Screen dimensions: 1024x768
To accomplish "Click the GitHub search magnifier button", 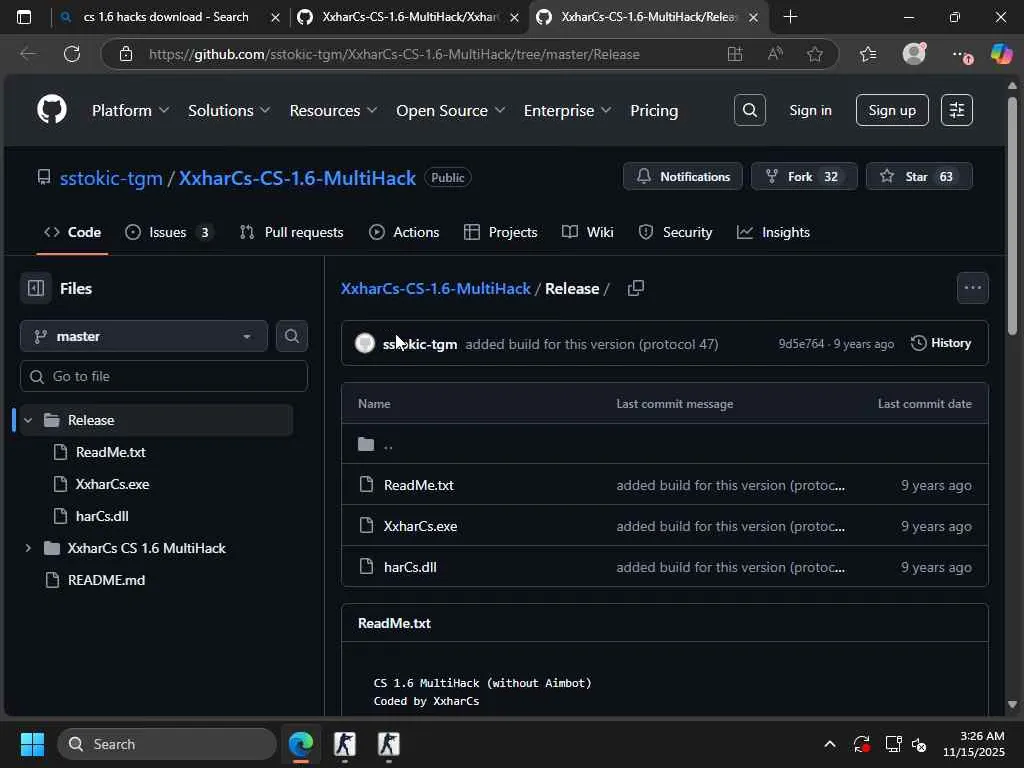I will (750, 110).
